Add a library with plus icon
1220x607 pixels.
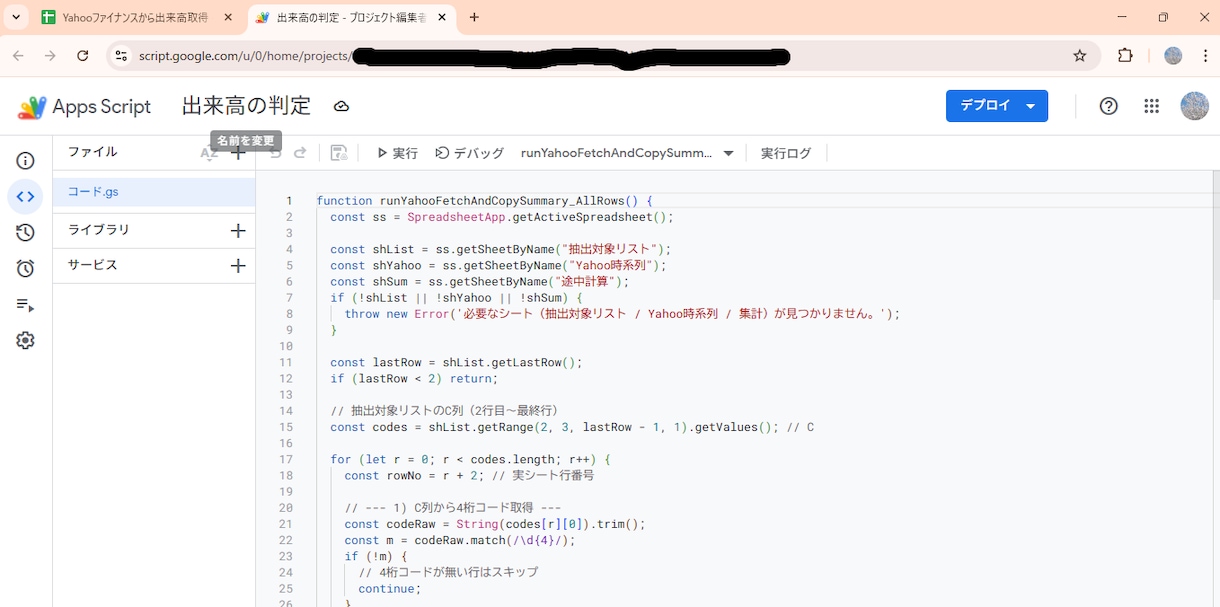pos(238,231)
